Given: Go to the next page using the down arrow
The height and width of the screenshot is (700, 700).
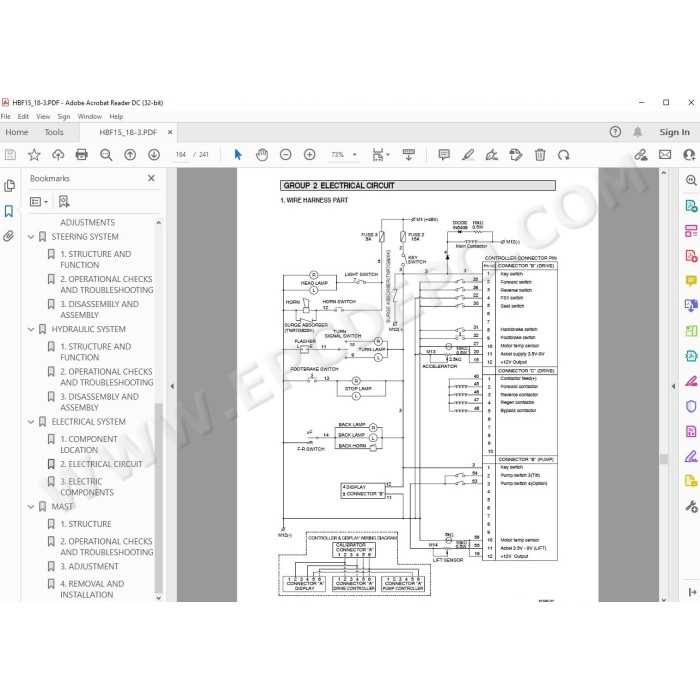Looking at the screenshot, I should (x=154, y=155).
